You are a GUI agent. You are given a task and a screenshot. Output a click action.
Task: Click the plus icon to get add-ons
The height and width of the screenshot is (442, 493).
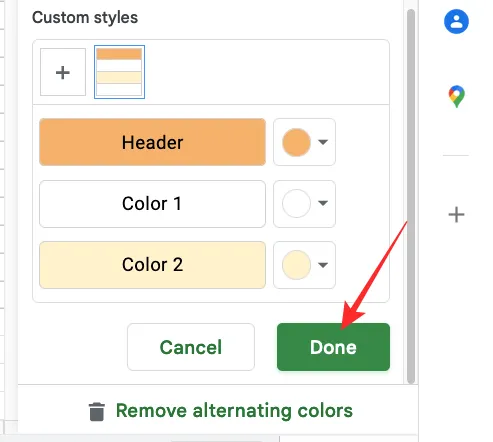coord(456,215)
